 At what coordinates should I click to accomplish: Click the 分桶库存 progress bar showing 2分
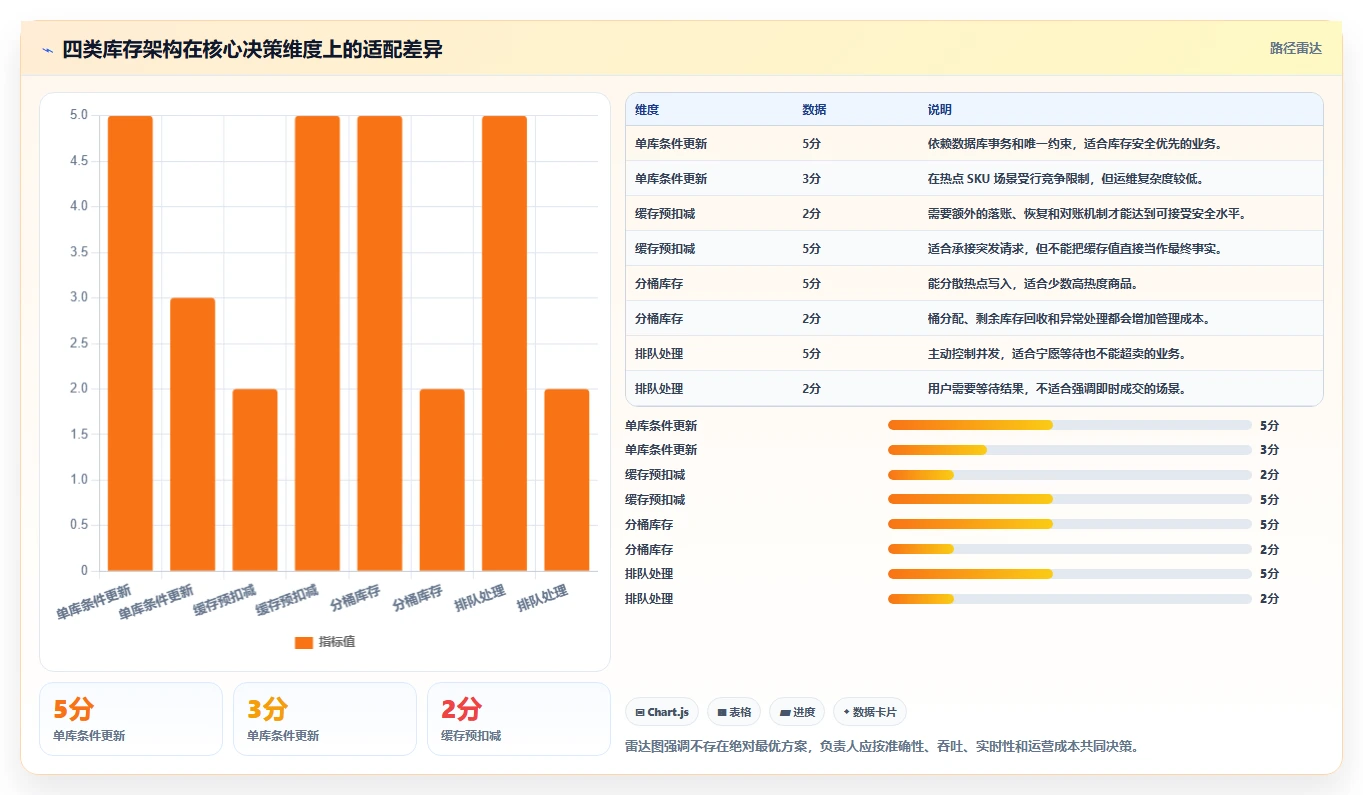(1069, 549)
